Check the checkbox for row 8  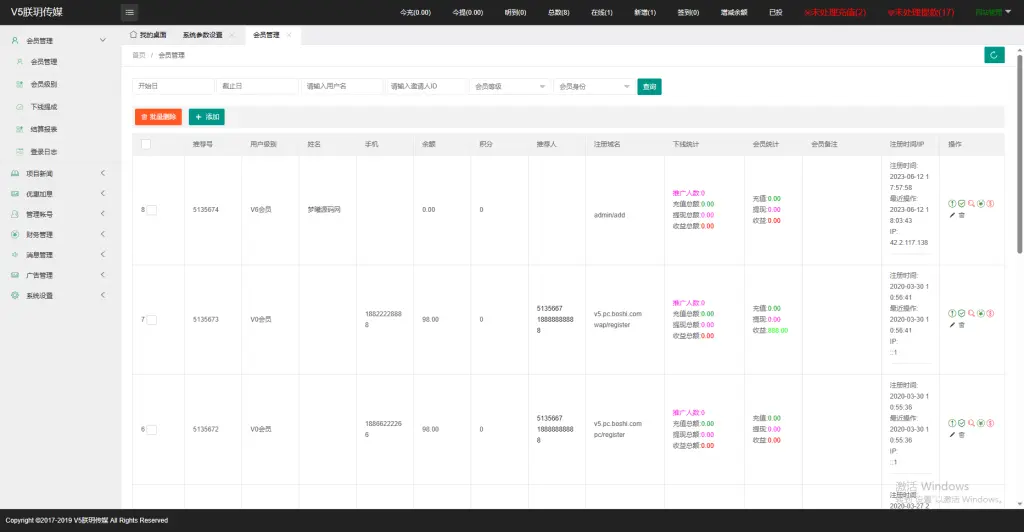(152, 210)
